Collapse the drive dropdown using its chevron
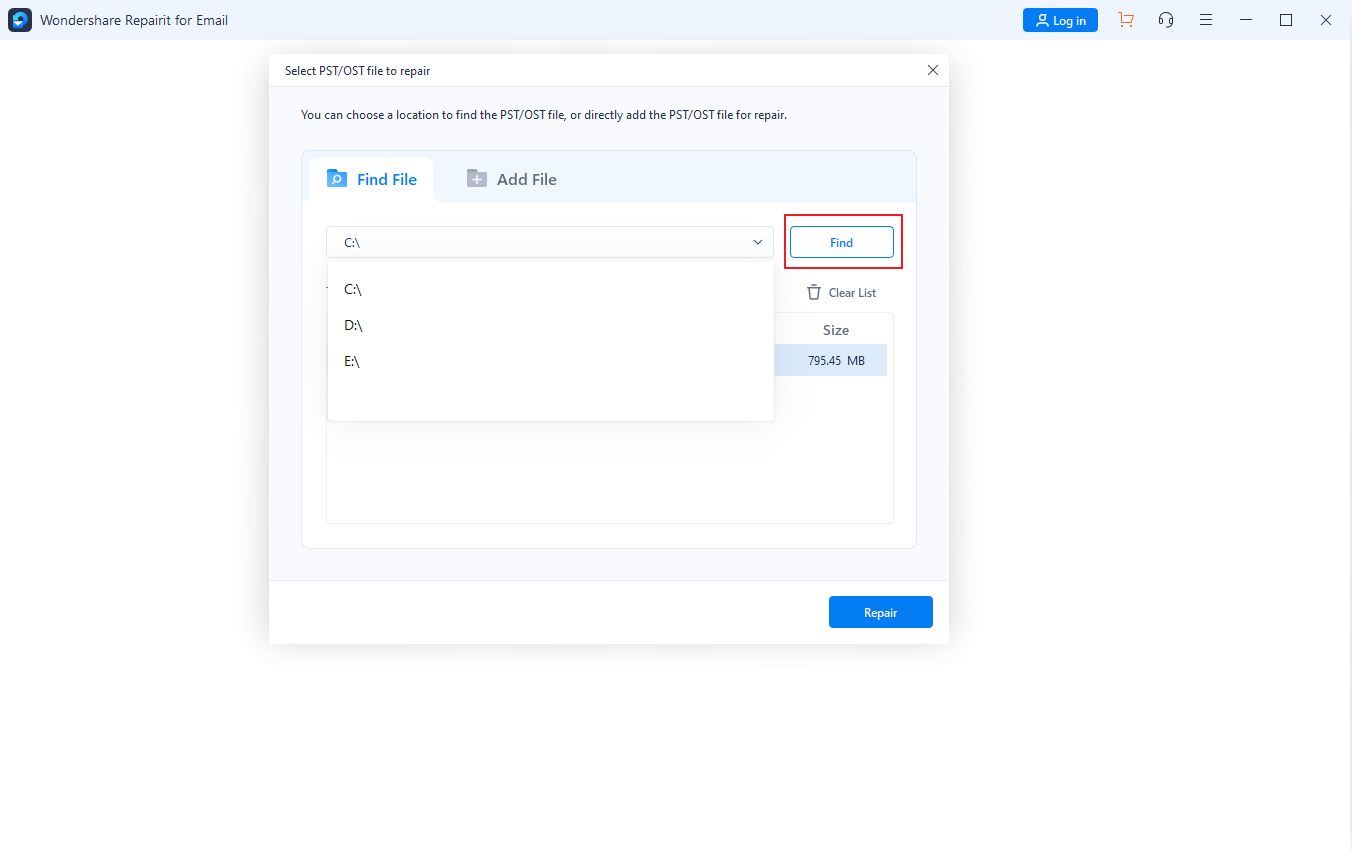 pos(757,242)
